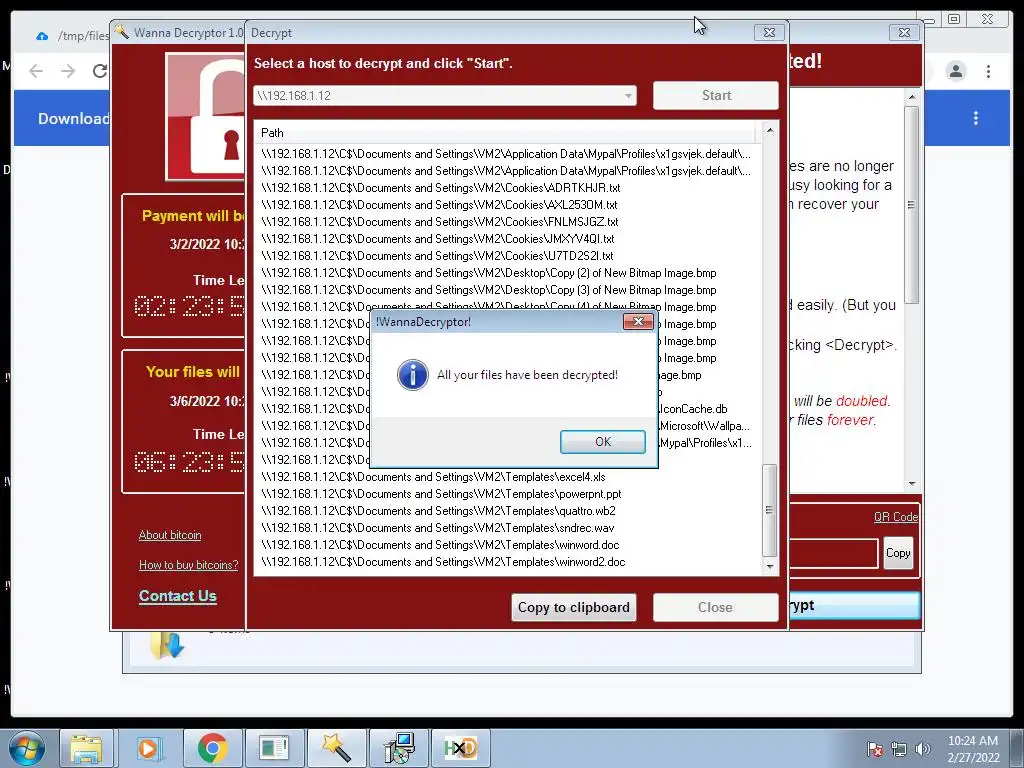
Task: Click the browser Back arrow
Action: coord(36,71)
